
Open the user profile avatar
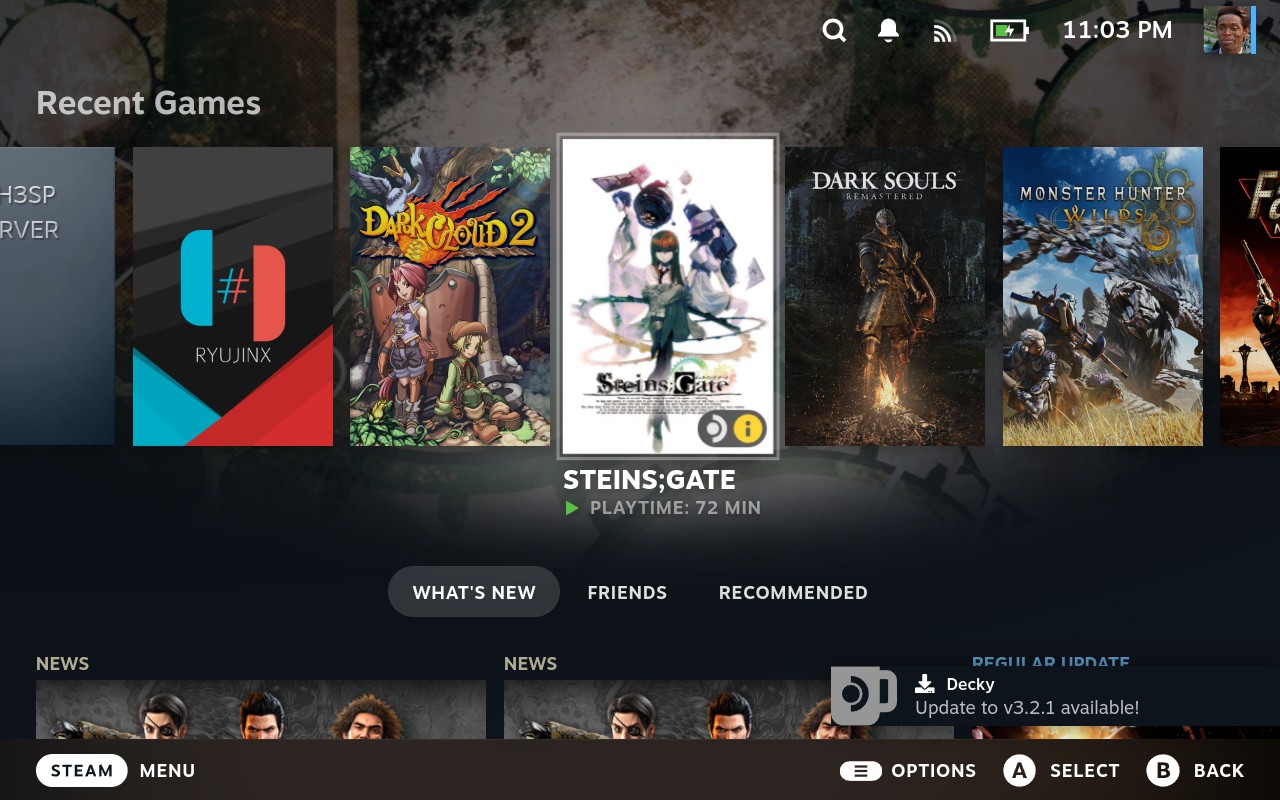point(1229,30)
